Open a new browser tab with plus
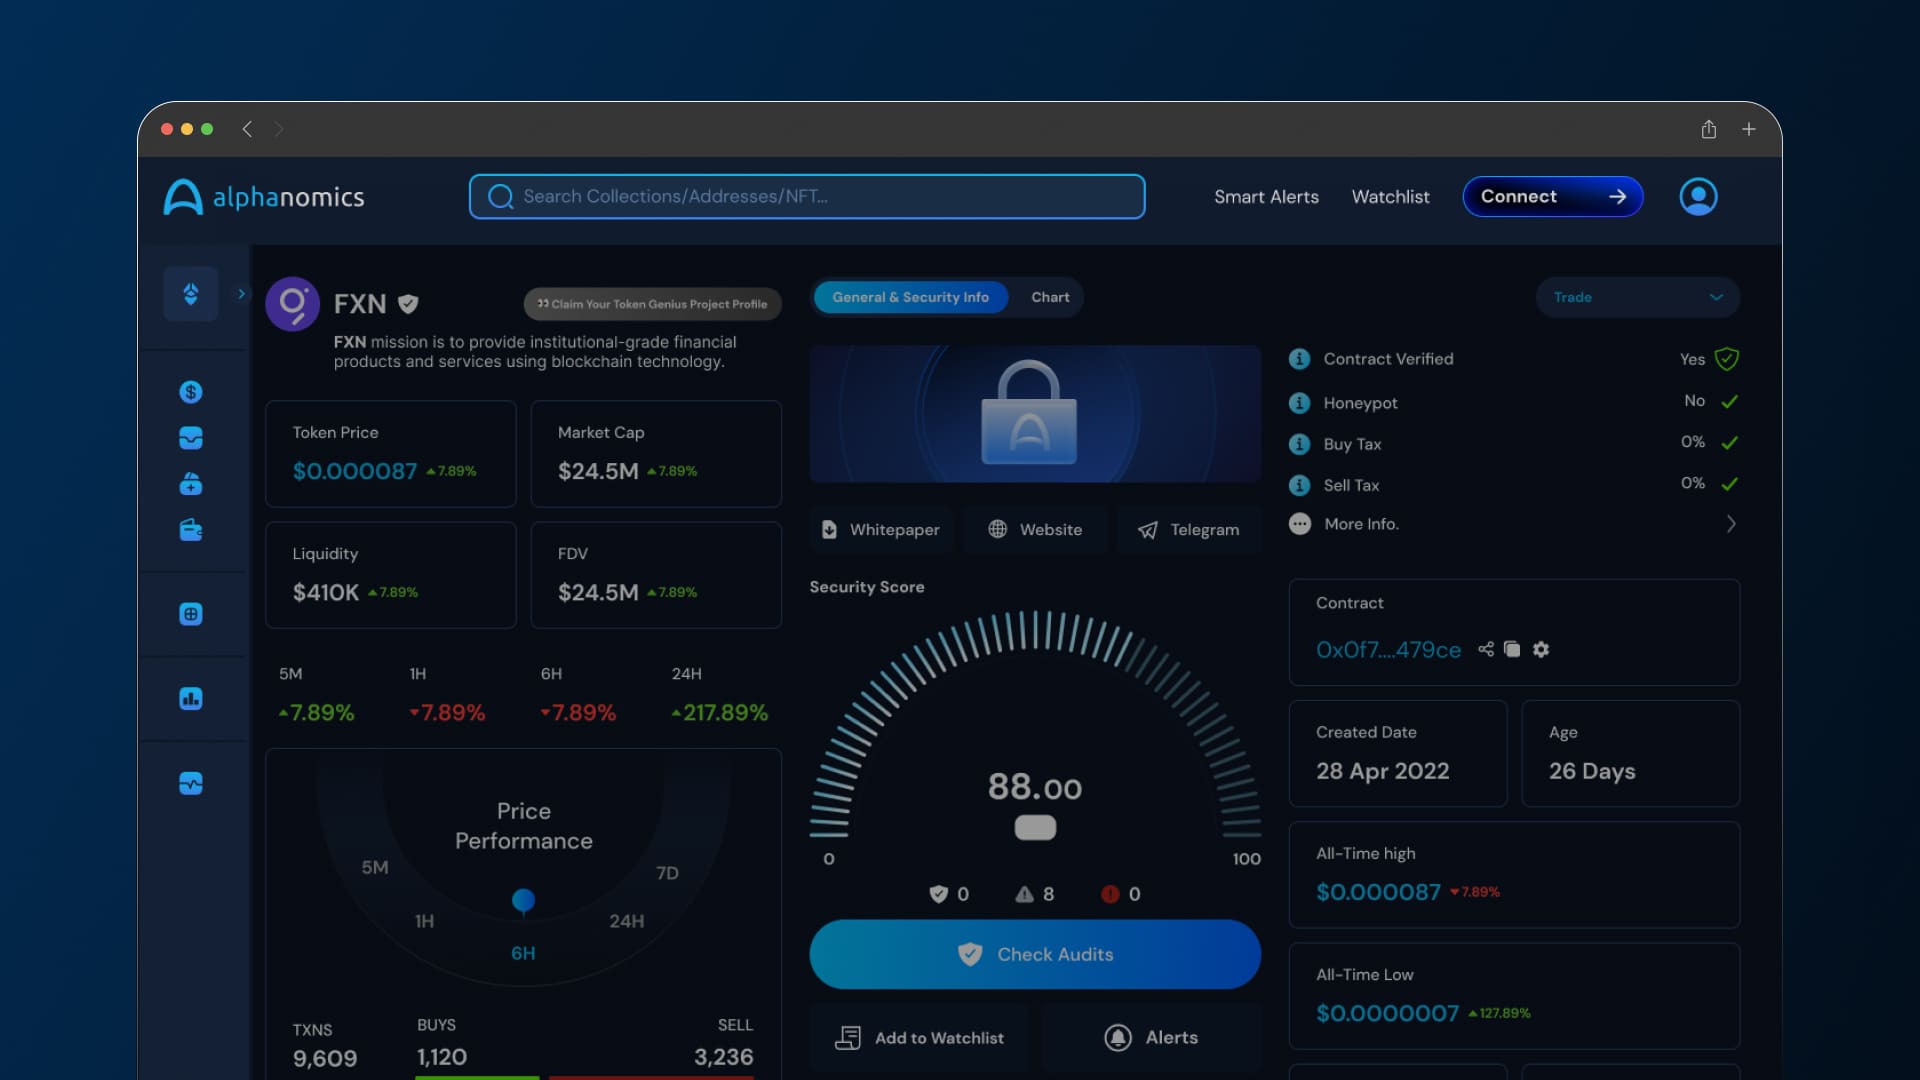Screen dimensions: 1920x1080 point(1749,129)
